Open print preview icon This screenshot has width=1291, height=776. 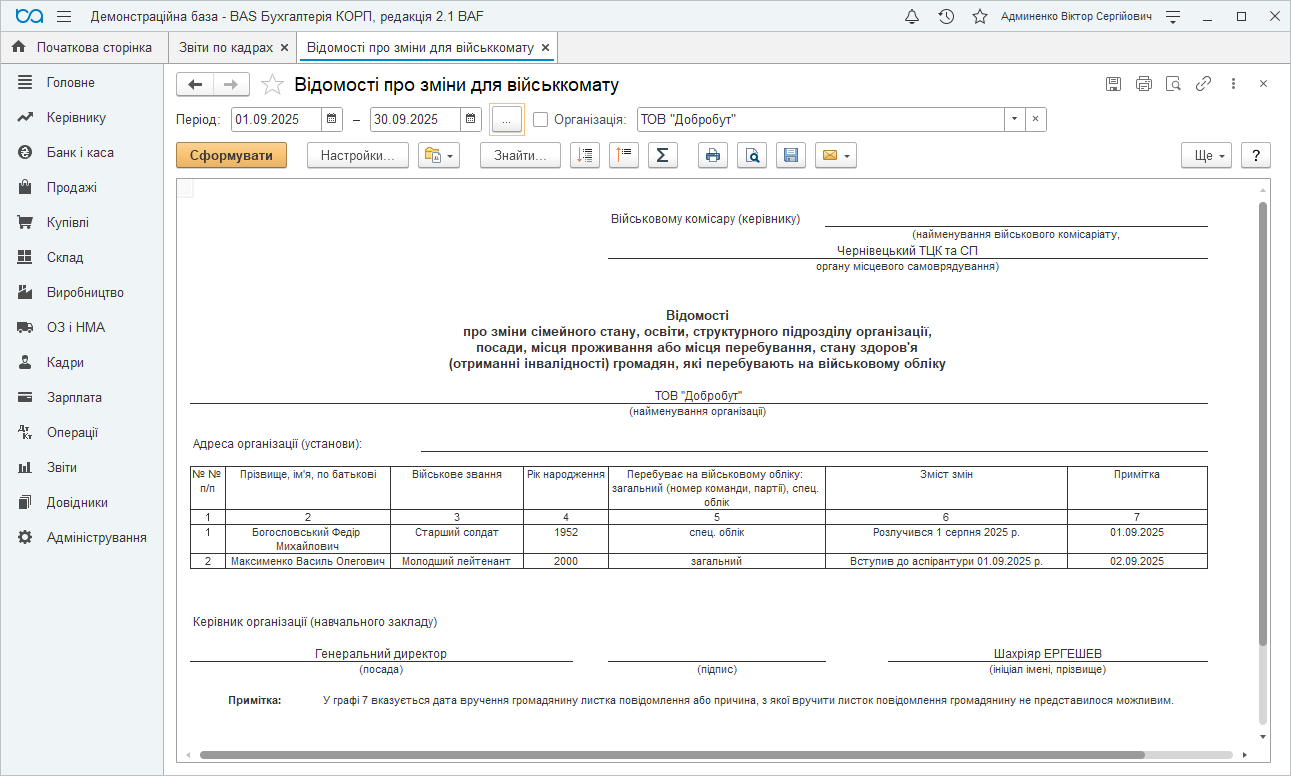tap(752, 155)
